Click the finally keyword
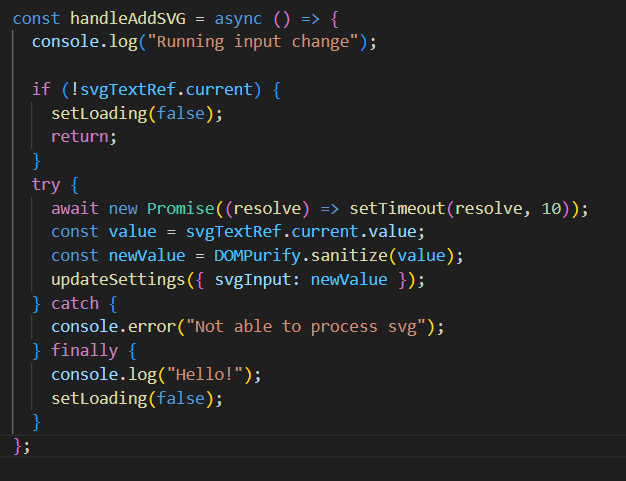The image size is (626, 481). coord(85,351)
